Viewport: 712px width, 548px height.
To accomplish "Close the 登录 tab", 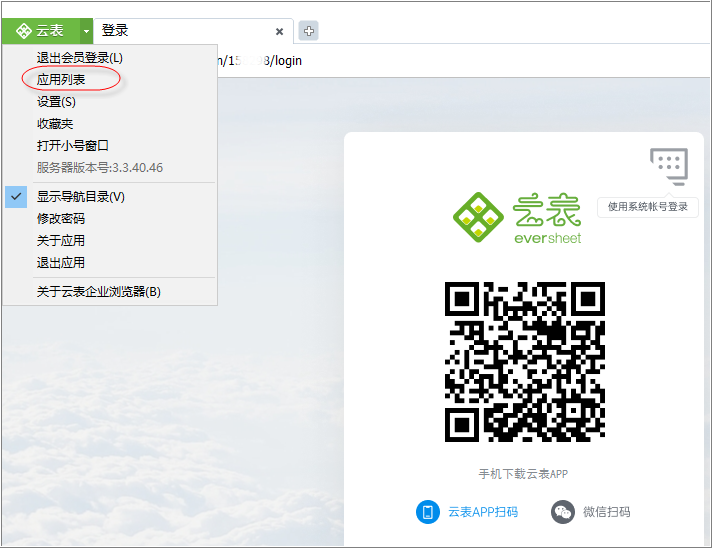I will click(279, 31).
